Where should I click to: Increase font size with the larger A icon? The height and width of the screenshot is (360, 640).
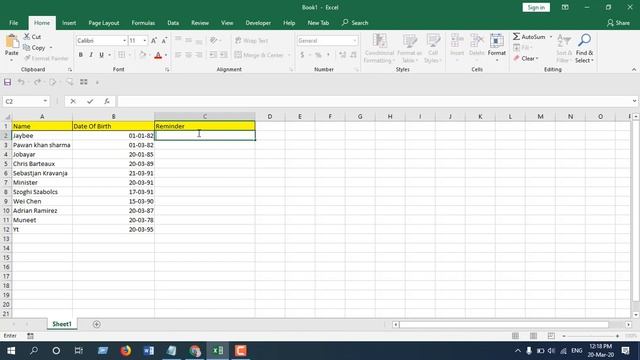click(153, 40)
